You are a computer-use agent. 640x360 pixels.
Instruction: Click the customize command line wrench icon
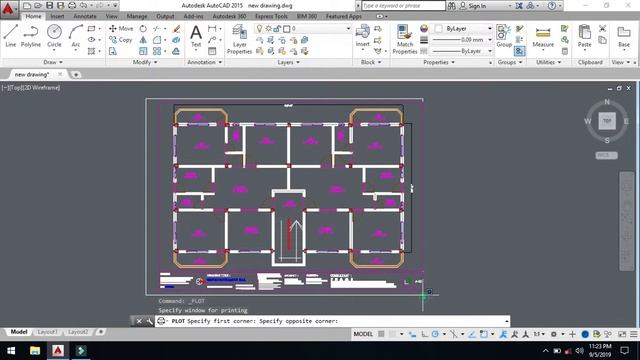click(x=149, y=321)
